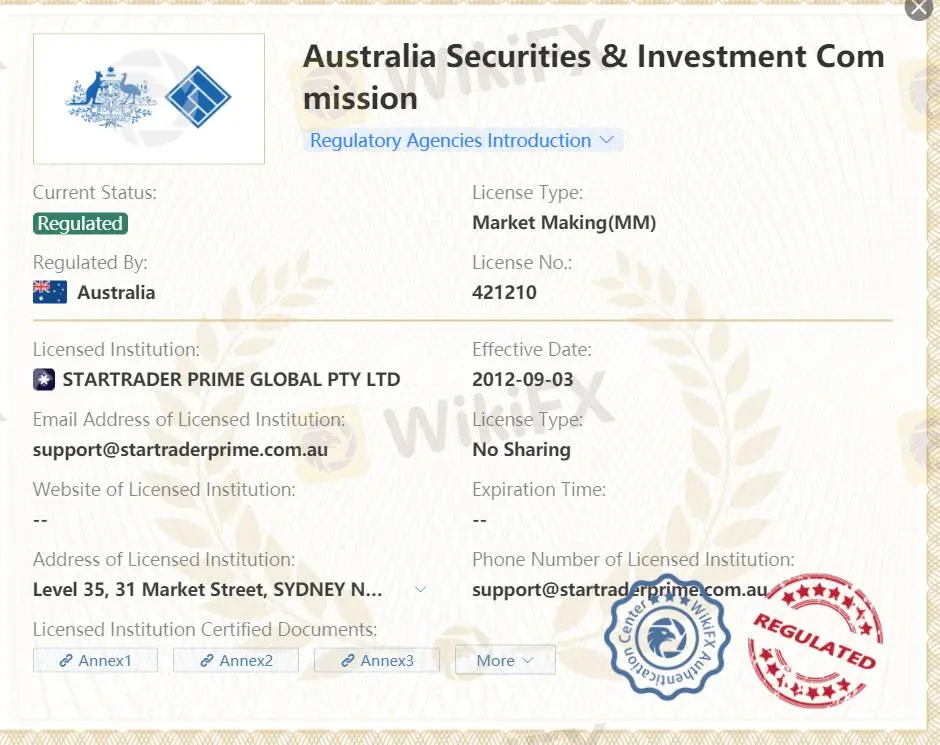940x745 pixels.
Task: Open the Annex2 certified document
Action: pyautogui.click(x=236, y=660)
